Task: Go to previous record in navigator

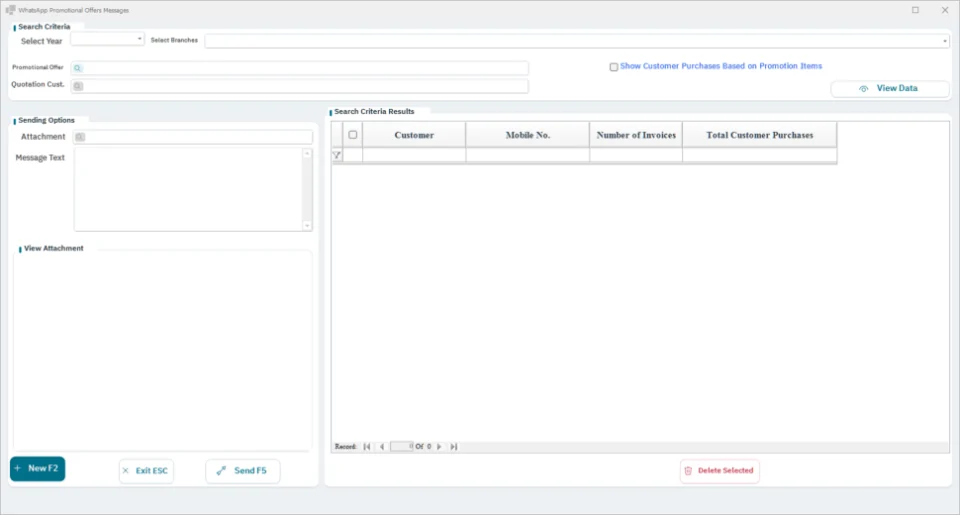Action: (382, 447)
